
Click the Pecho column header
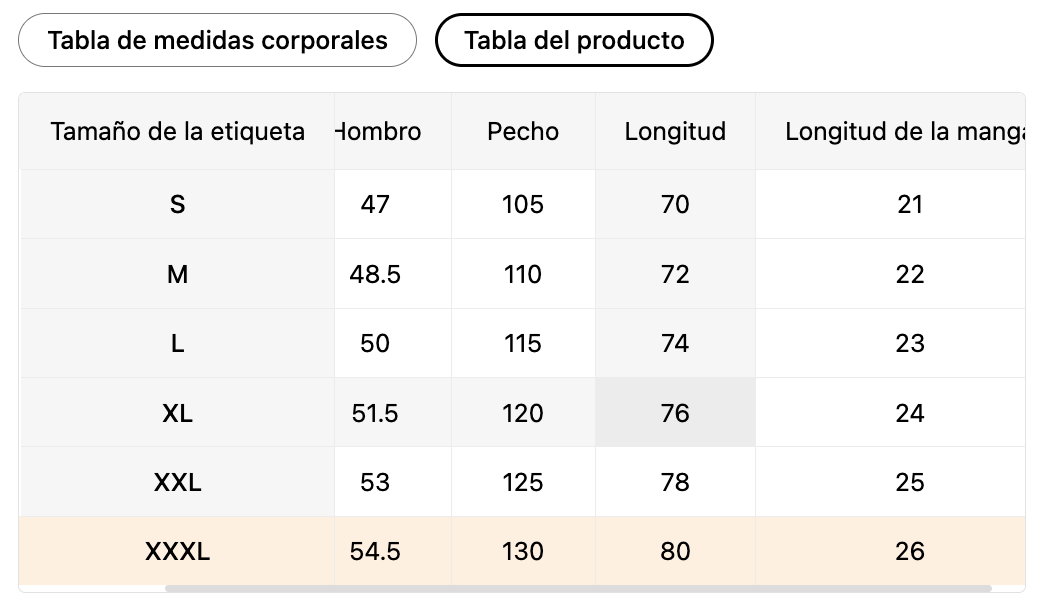click(x=523, y=131)
